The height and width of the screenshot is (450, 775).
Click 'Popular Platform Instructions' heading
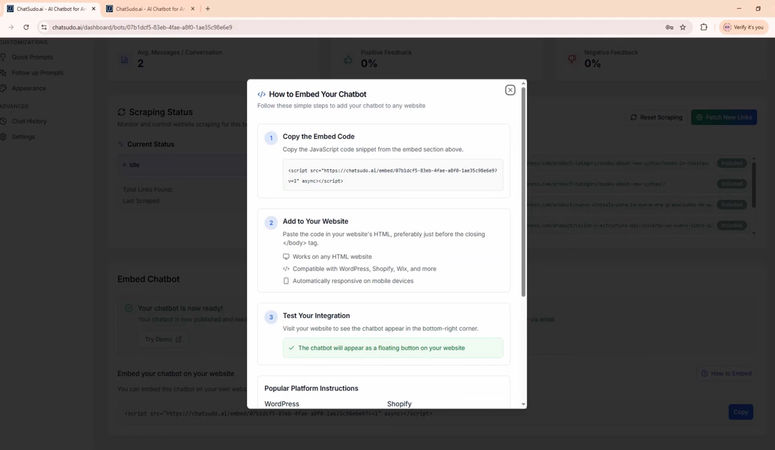click(x=311, y=388)
